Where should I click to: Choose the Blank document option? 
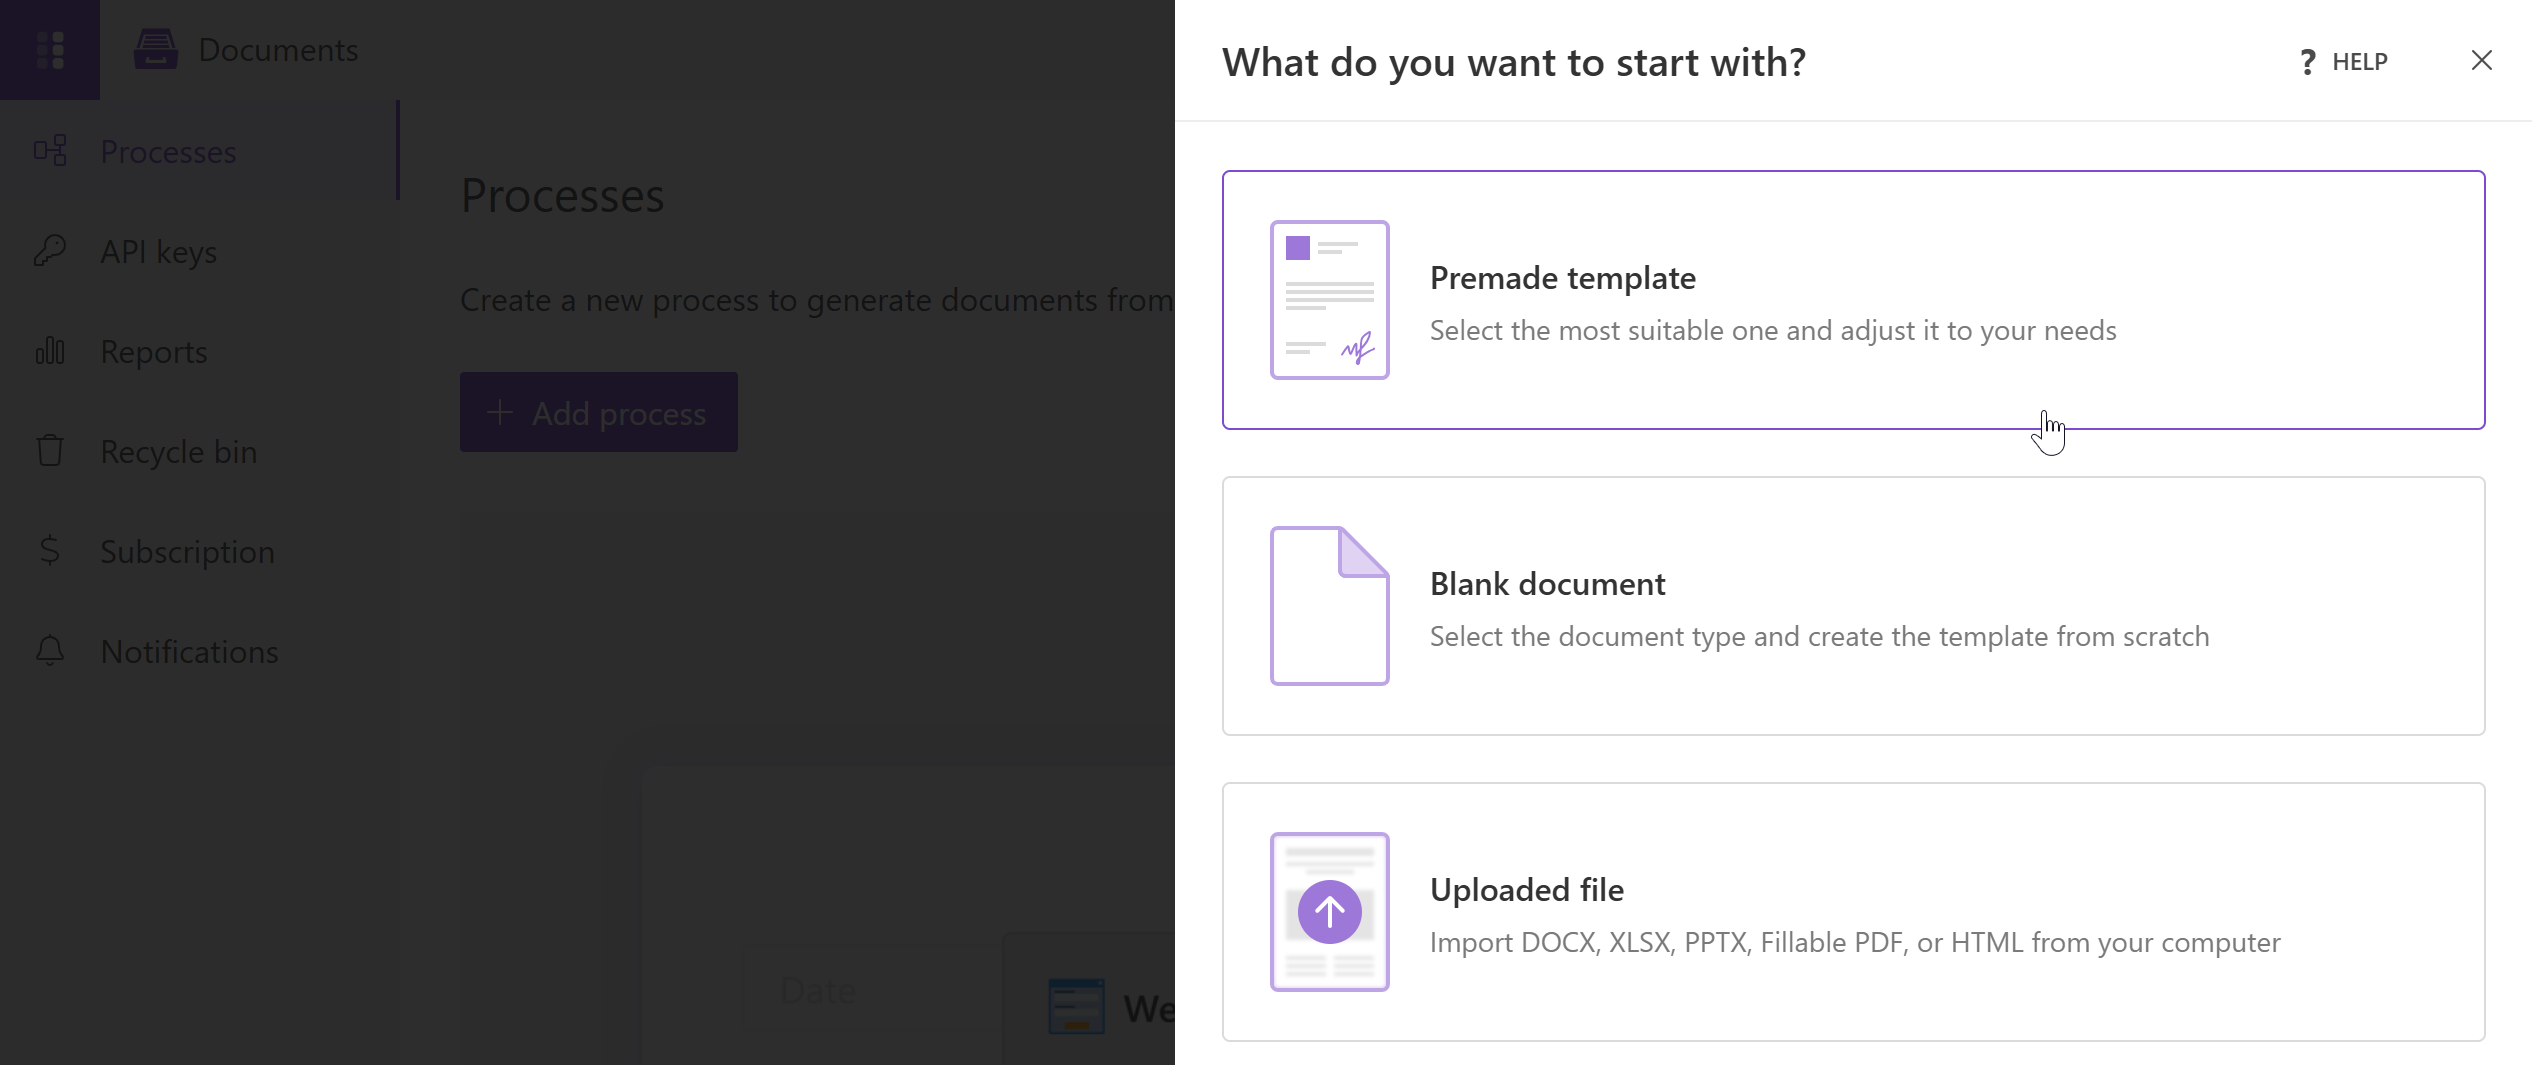(1852, 606)
